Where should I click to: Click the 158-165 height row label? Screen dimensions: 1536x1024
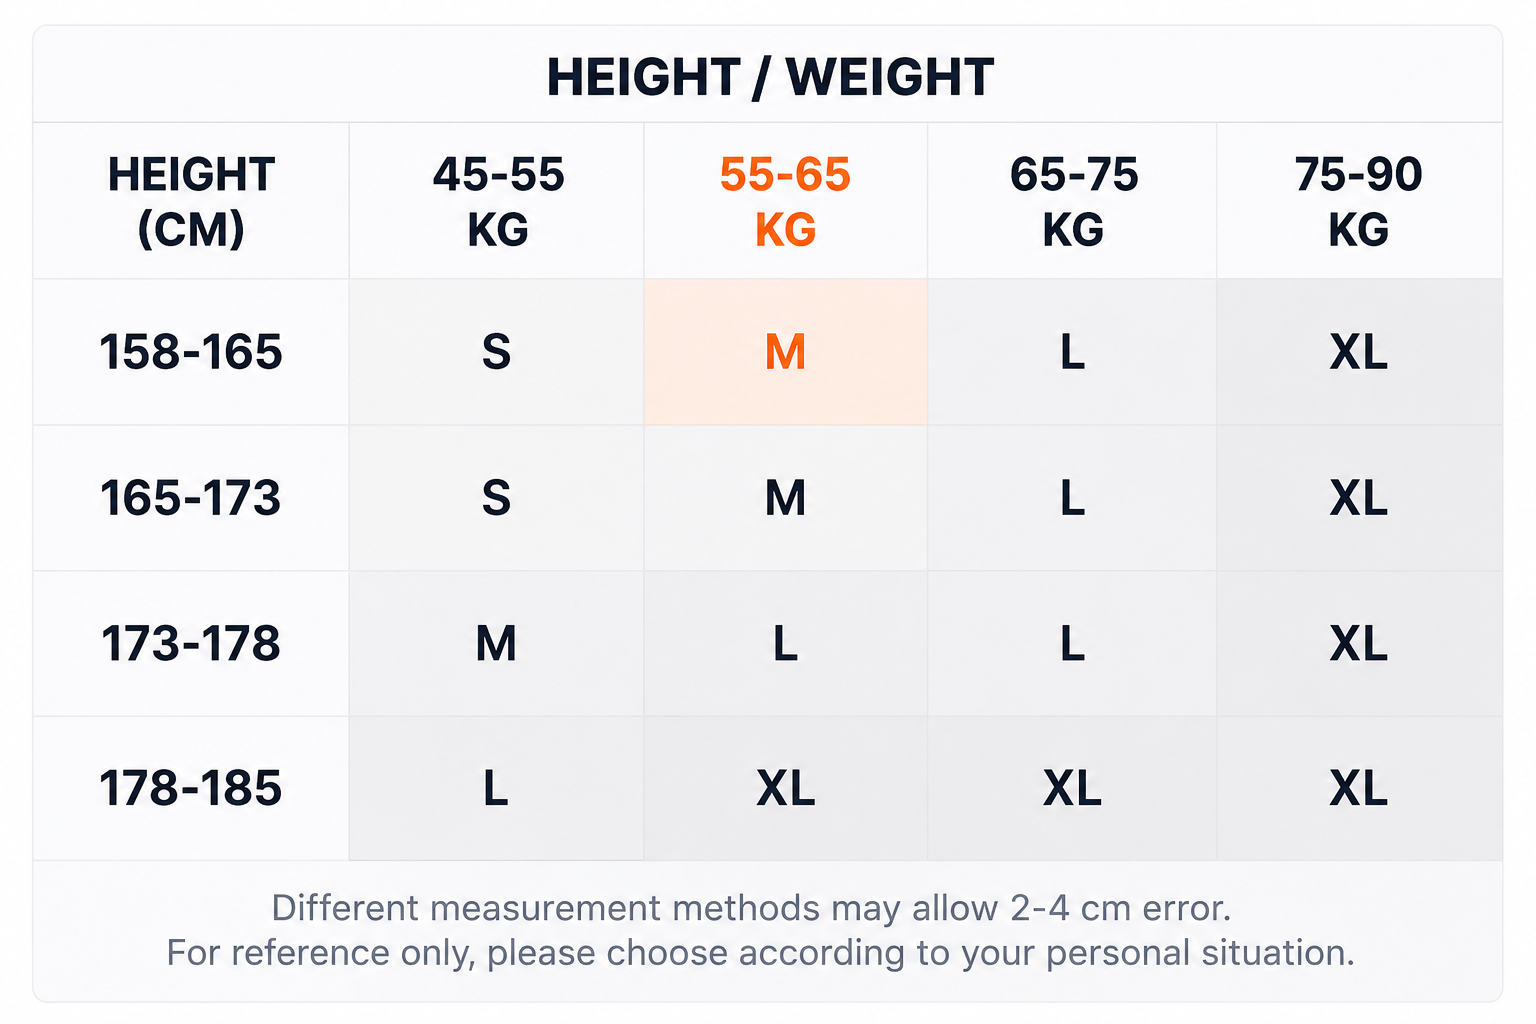191,352
